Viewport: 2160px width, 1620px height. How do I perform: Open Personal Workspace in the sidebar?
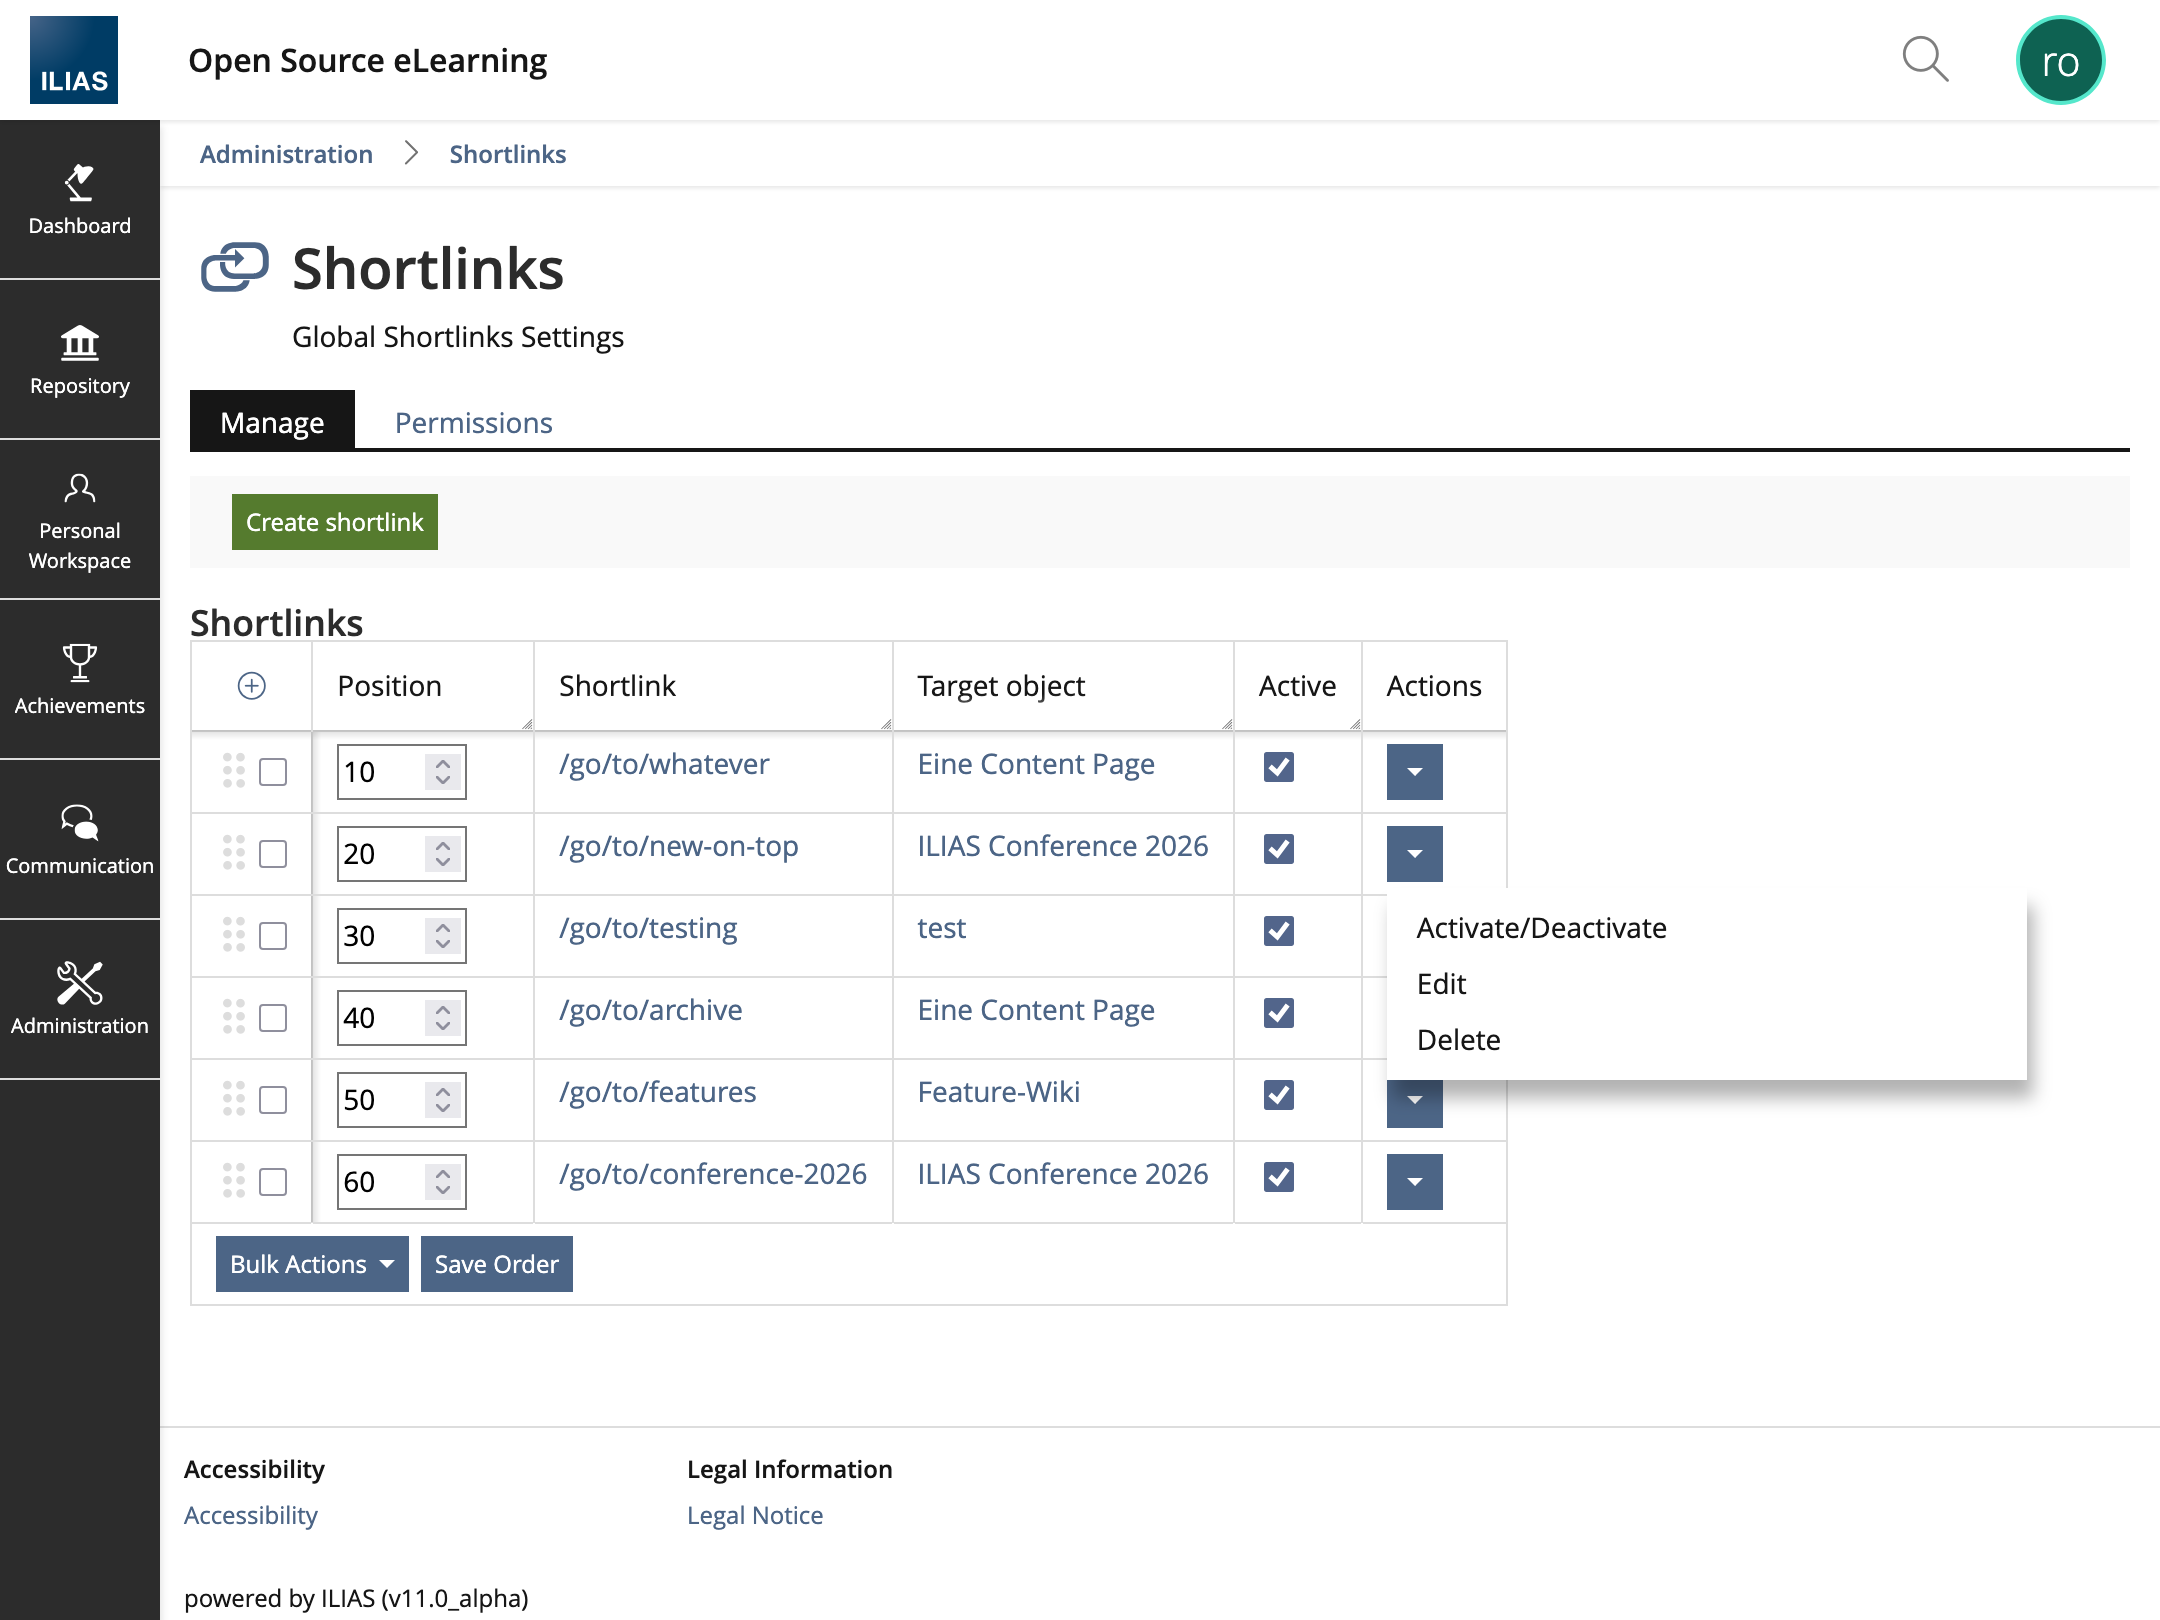[x=79, y=520]
